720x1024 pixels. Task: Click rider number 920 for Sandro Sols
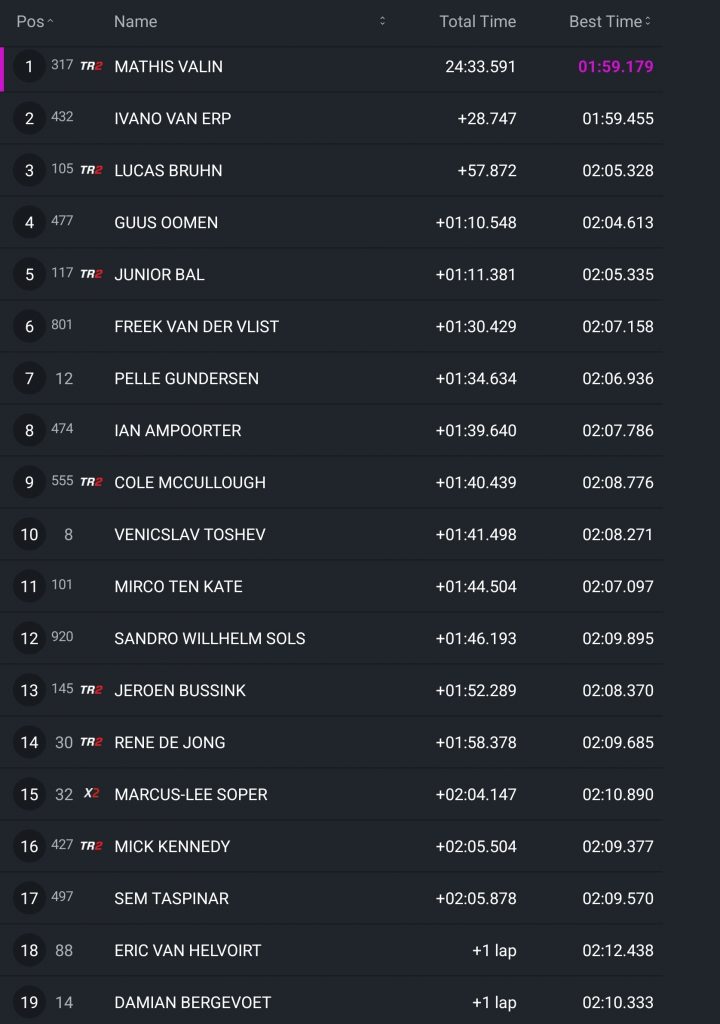click(62, 637)
